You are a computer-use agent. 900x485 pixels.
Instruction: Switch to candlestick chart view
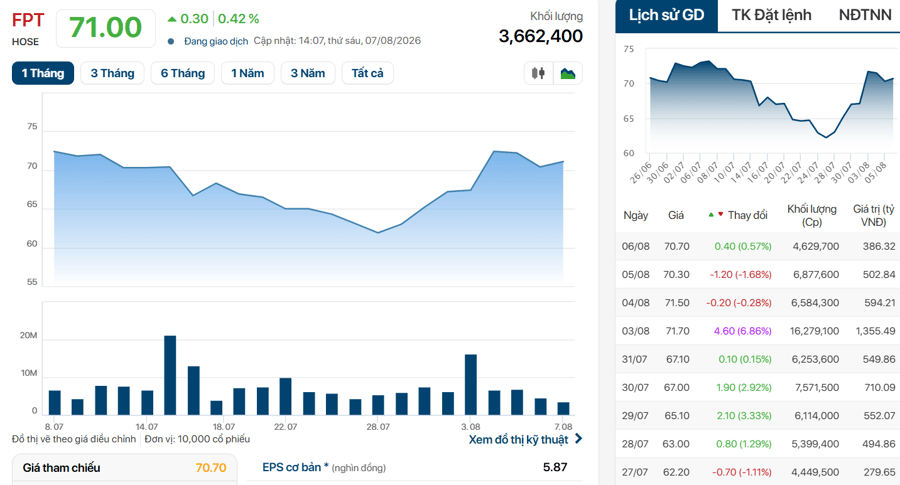[x=538, y=73]
